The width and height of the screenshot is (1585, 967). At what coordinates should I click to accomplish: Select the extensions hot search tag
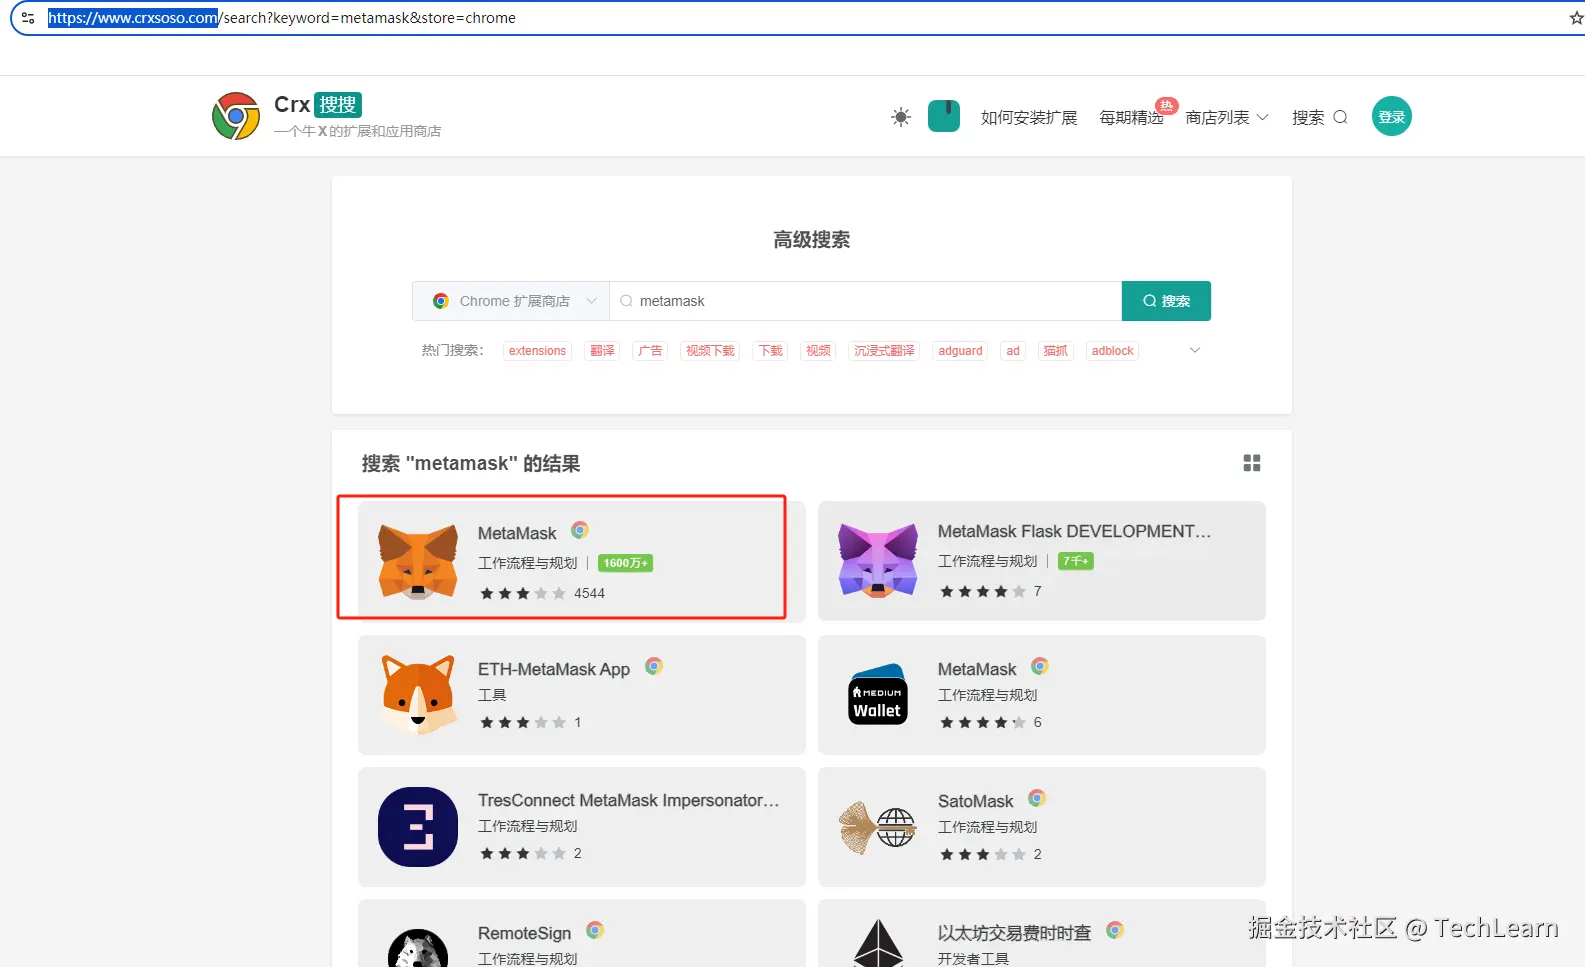[x=537, y=351]
